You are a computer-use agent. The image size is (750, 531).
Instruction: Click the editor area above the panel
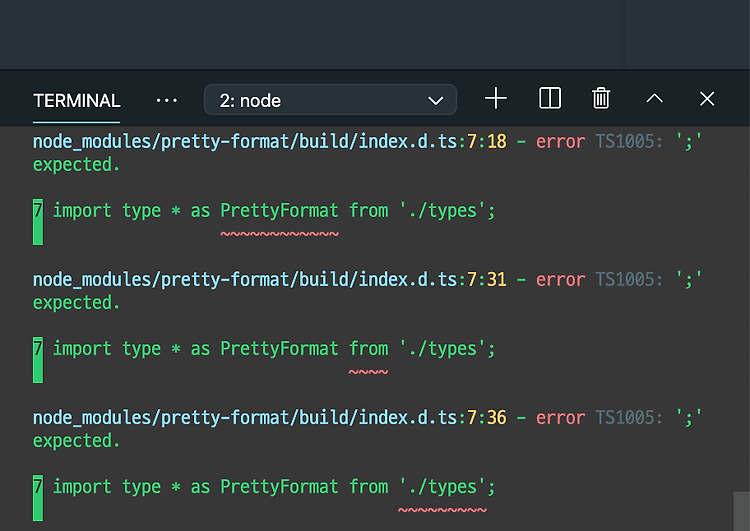coord(375,33)
